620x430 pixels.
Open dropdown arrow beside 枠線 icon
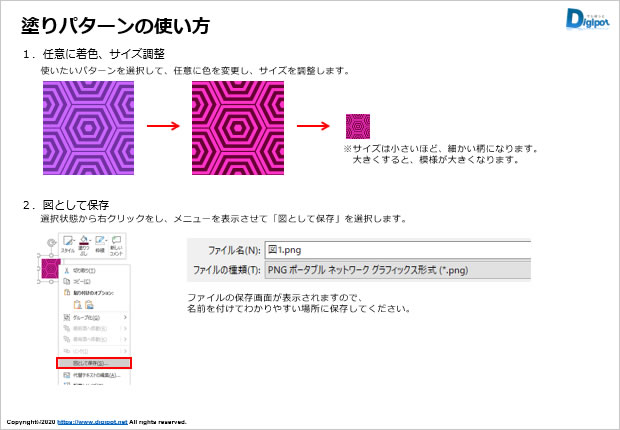coord(107,240)
